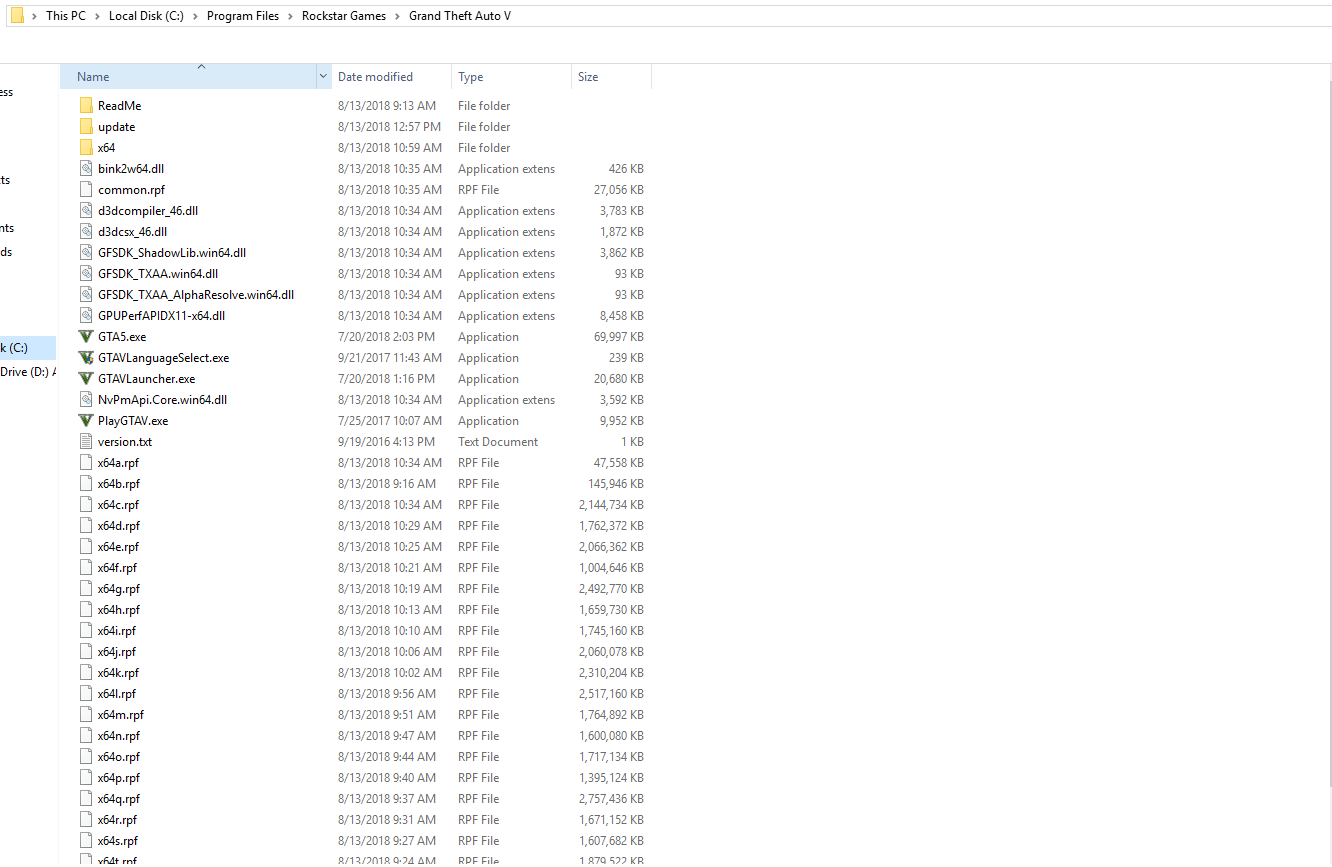Navigate to Program Files in the address bar
Image resolution: width=1332 pixels, height=867 pixels.
[243, 16]
